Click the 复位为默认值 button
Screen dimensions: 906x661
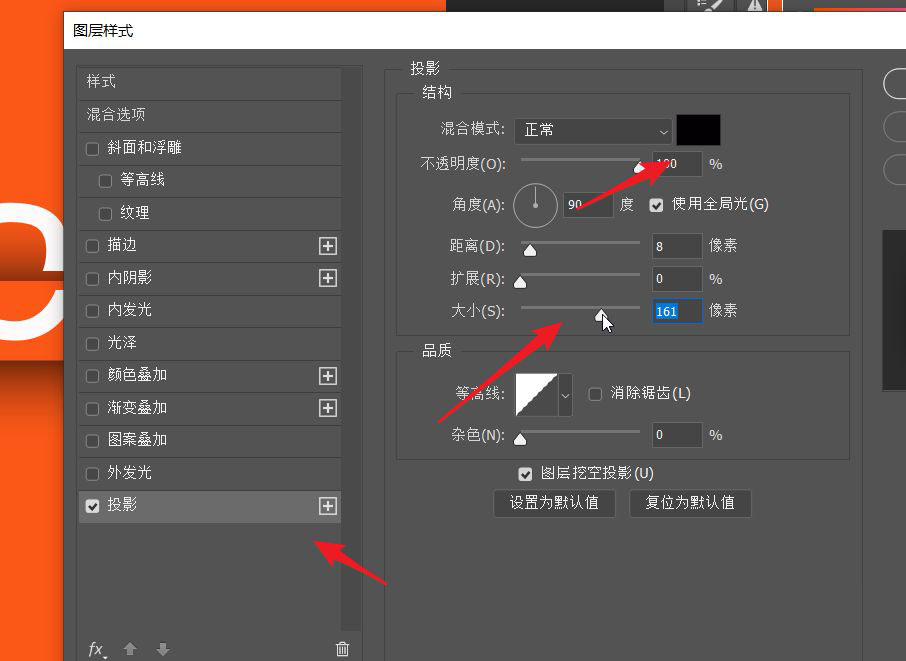pyautogui.click(x=690, y=503)
